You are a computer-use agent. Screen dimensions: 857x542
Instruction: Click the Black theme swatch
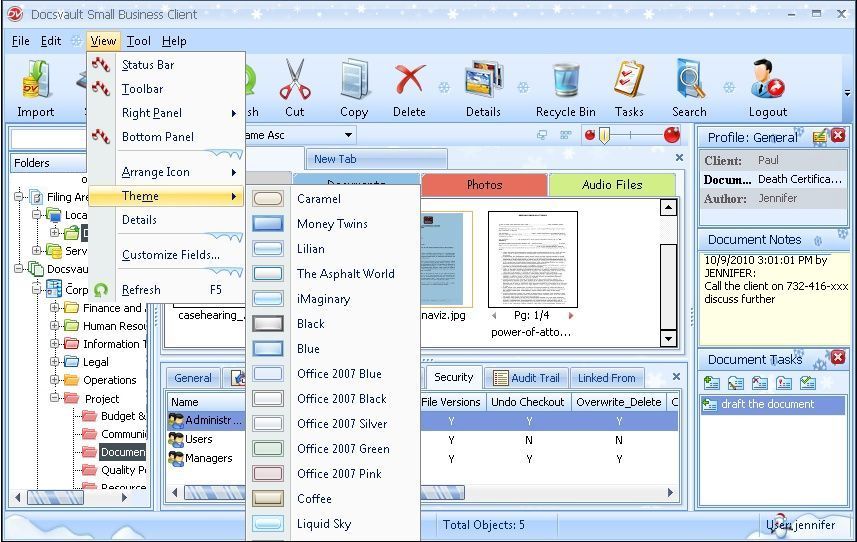coord(268,323)
